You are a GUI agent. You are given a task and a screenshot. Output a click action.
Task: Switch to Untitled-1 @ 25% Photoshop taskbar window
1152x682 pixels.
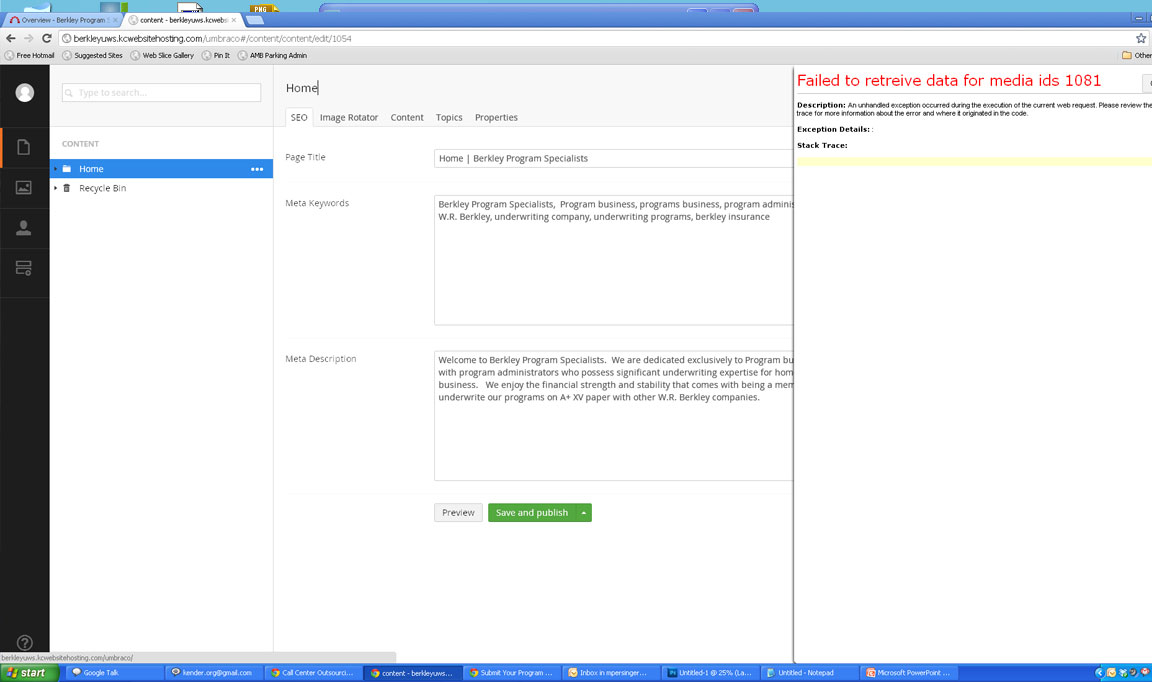click(x=710, y=673)
